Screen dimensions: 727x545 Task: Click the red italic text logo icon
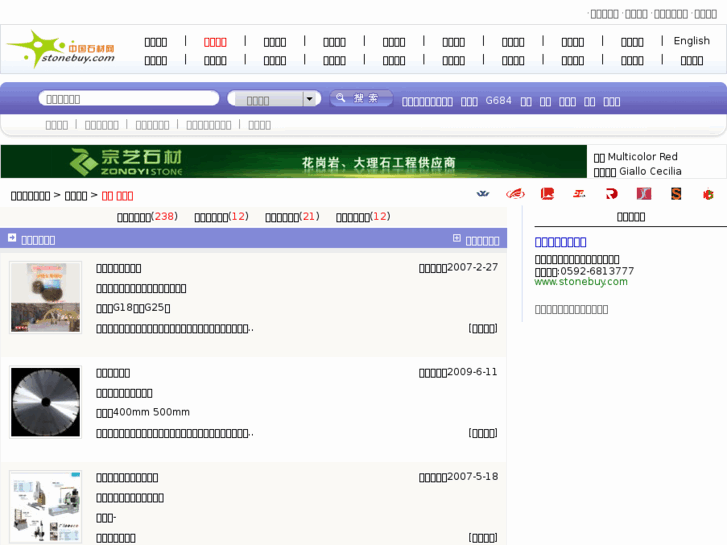pyautogui.click(x=579, y=194)
